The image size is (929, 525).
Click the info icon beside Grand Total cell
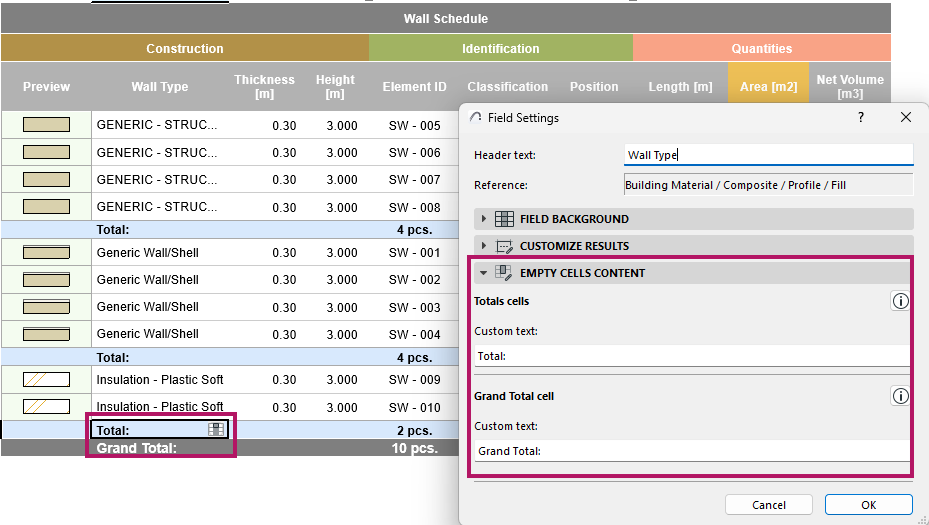900,396
